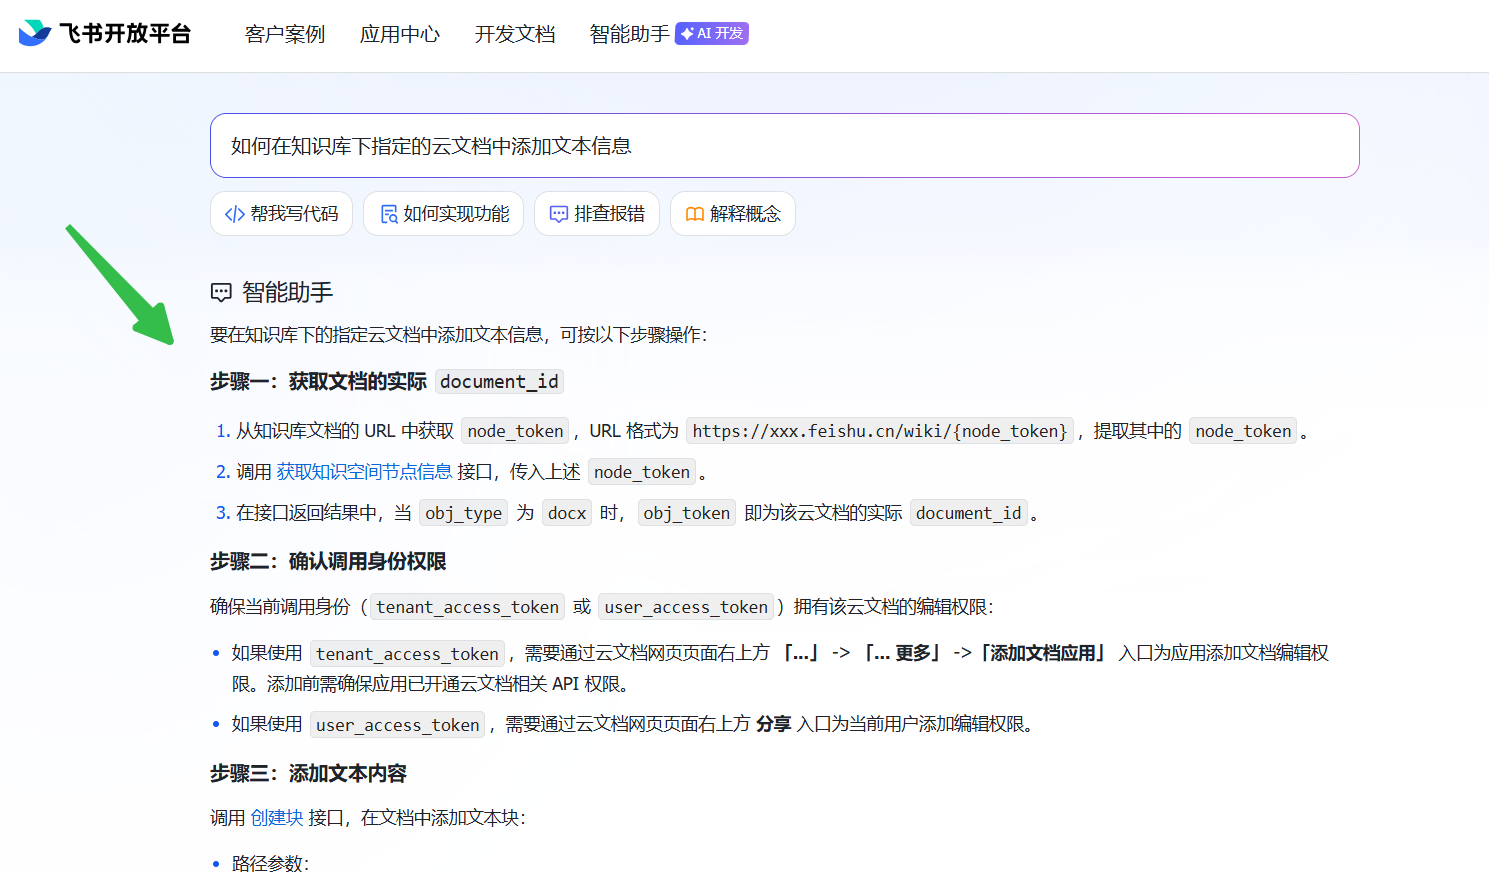Click the bold 添加文档应用 text

pos(1042,653)
